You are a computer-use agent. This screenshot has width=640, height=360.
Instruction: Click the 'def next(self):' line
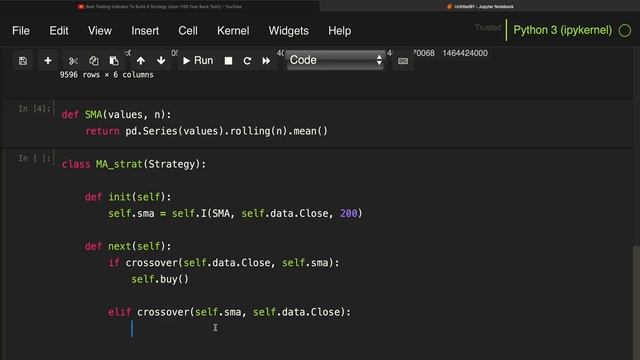[x=128, y=247]
